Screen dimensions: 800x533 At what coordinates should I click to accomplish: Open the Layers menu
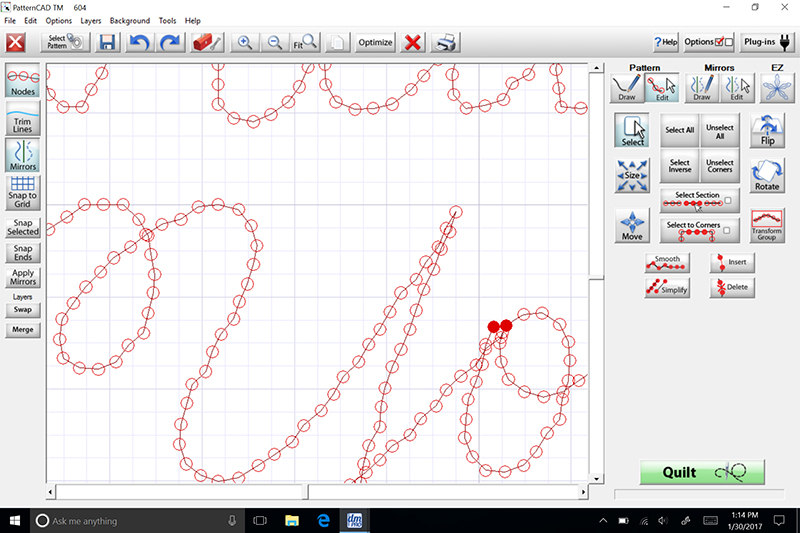91,20
